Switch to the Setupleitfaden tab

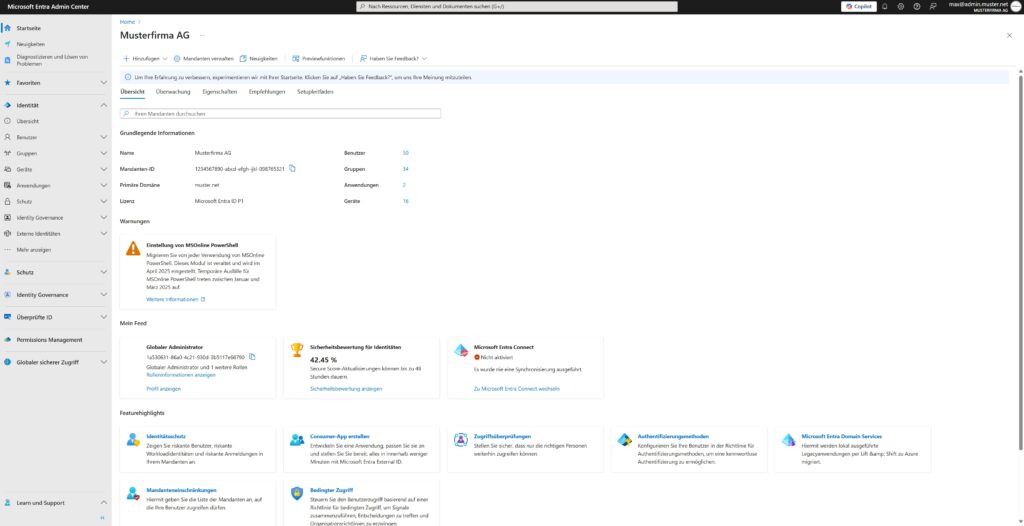click(x=315, y=92)
